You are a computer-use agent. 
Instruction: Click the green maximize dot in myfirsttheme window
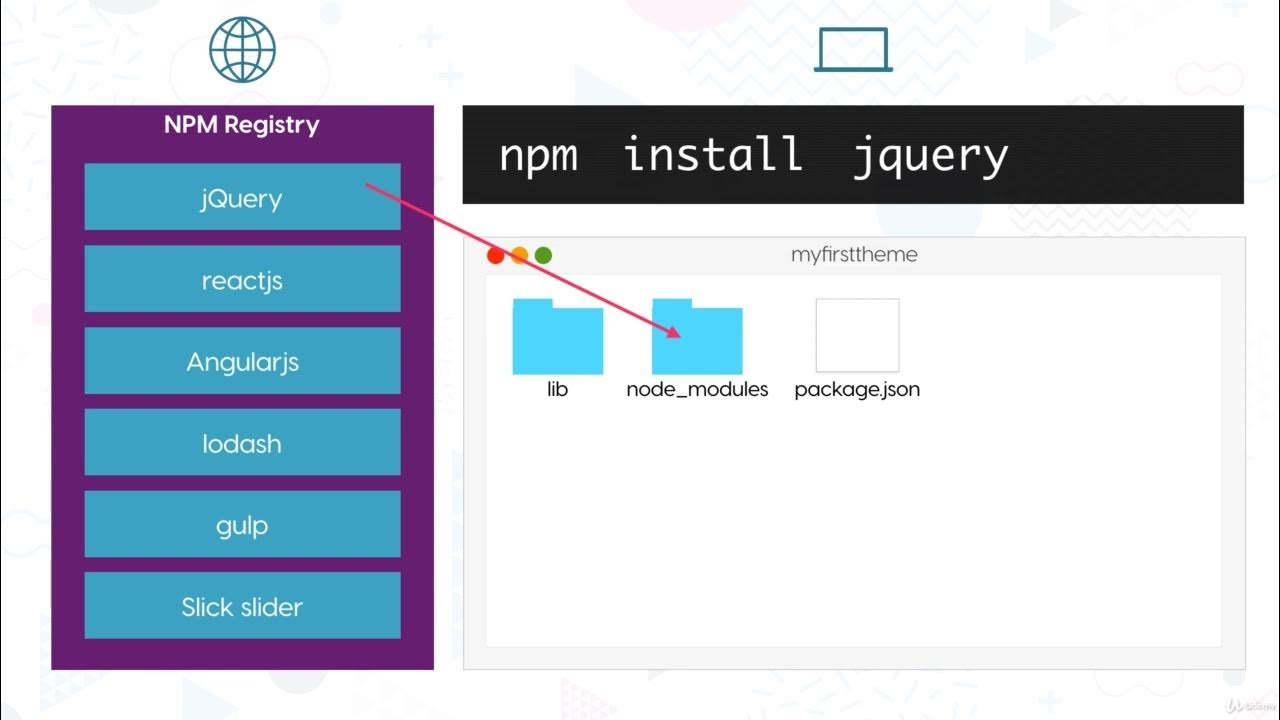point(543,255)
